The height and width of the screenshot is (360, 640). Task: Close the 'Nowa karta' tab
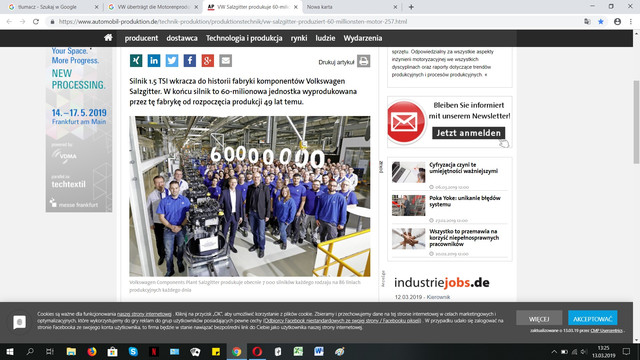click(395, 7)
